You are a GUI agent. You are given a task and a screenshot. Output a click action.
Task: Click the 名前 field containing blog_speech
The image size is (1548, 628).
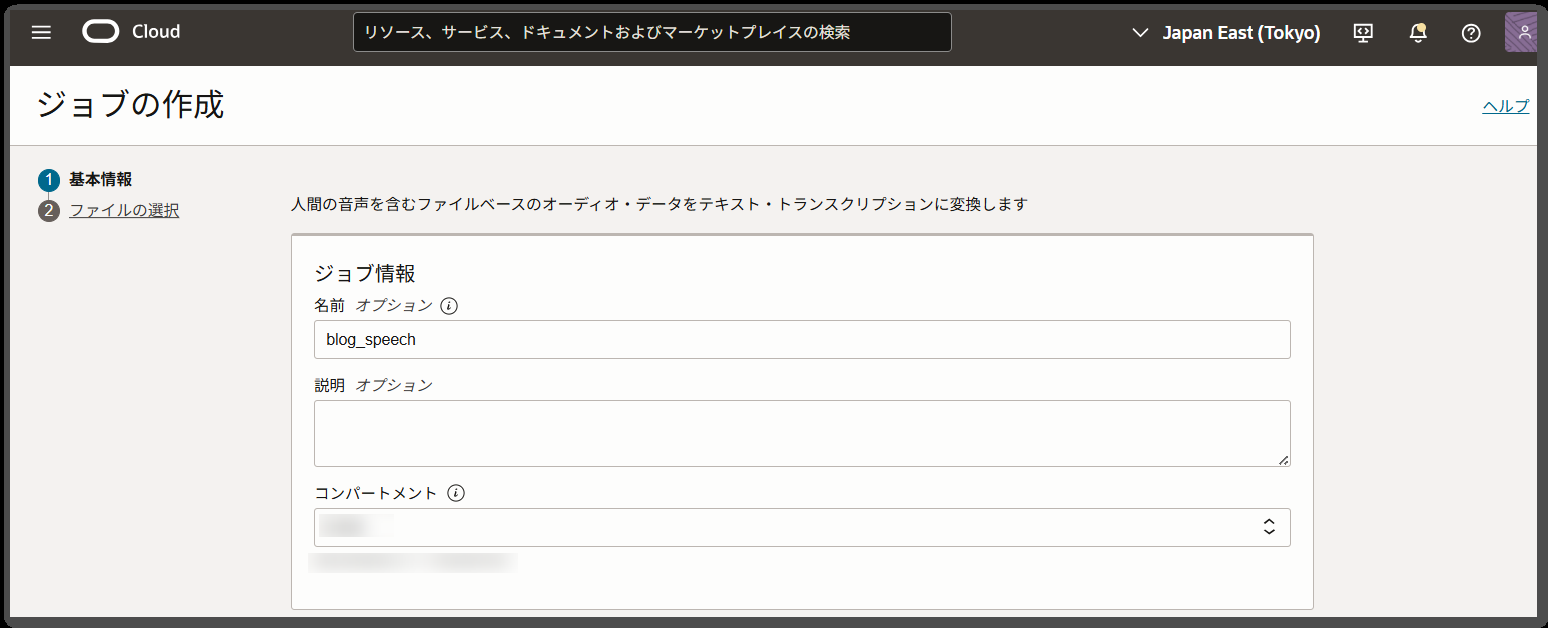[802, 339]
